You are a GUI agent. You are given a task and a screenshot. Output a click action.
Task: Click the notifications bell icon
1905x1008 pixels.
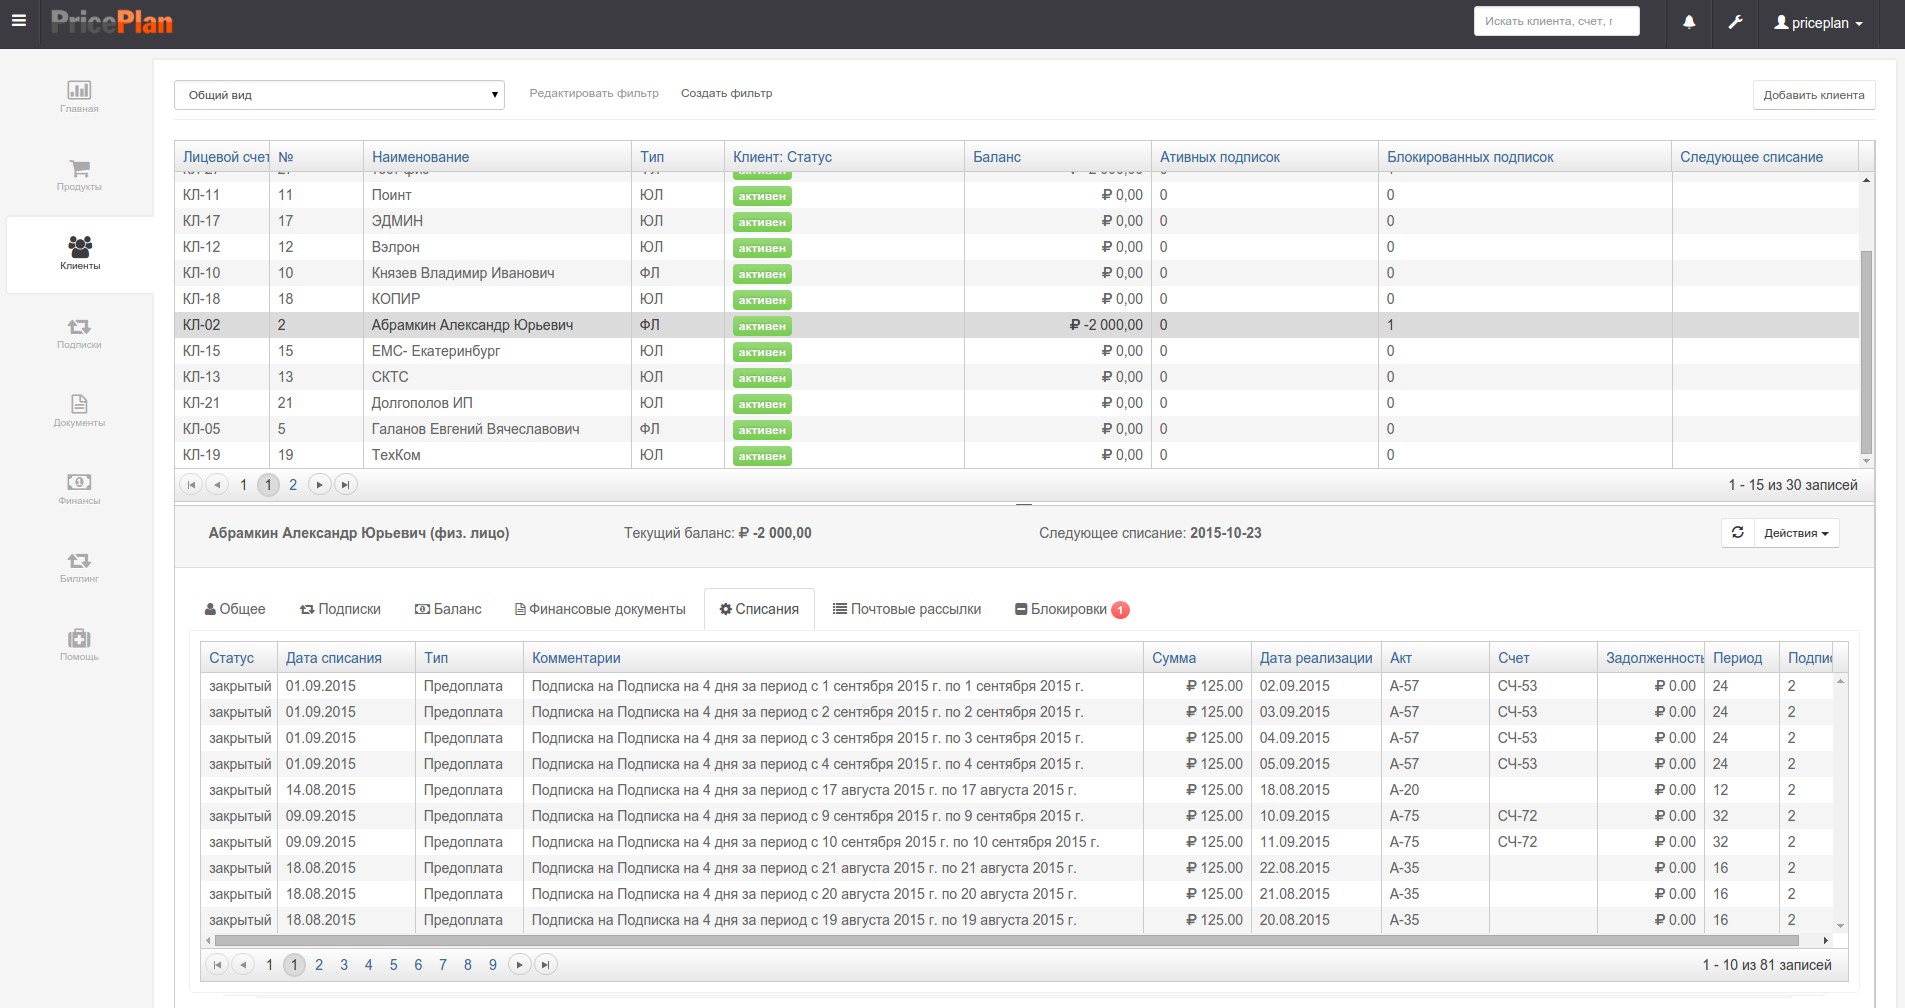(x=1689, y=22)
